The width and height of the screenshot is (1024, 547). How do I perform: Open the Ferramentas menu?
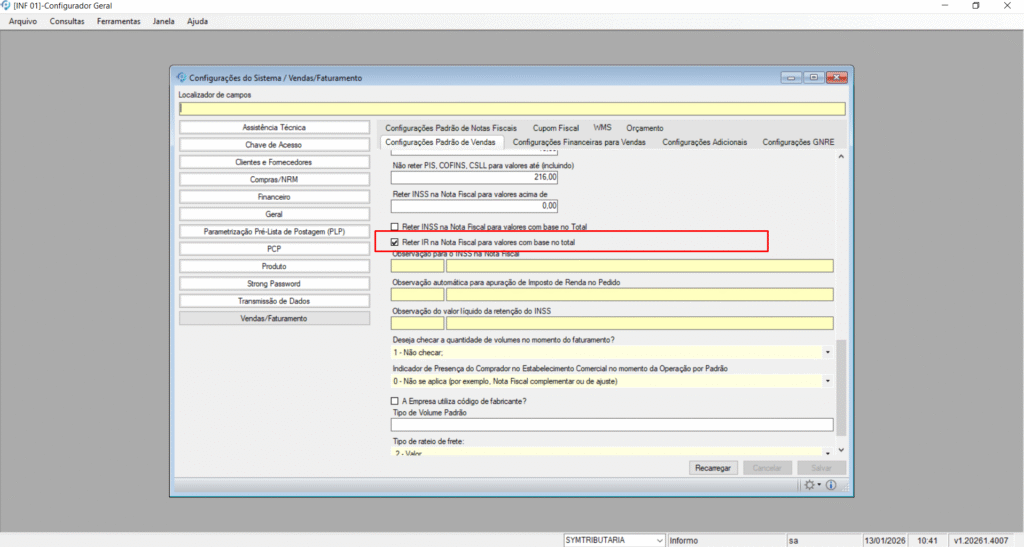pyautogui.click(x=119, y=21)
